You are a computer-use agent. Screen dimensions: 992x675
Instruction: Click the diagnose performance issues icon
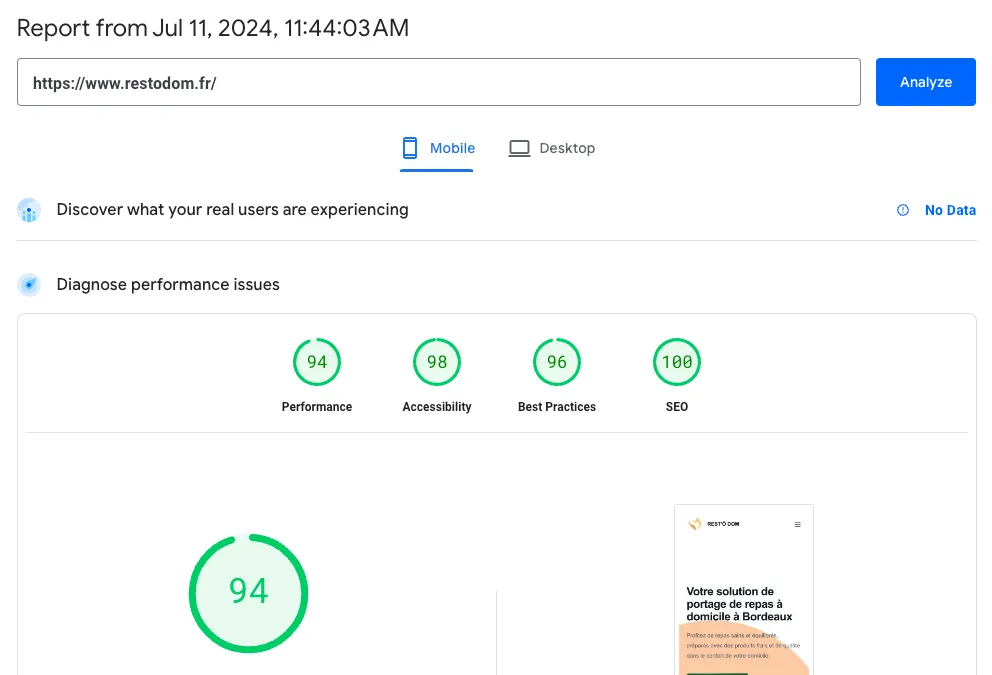[x=29, y=284]
